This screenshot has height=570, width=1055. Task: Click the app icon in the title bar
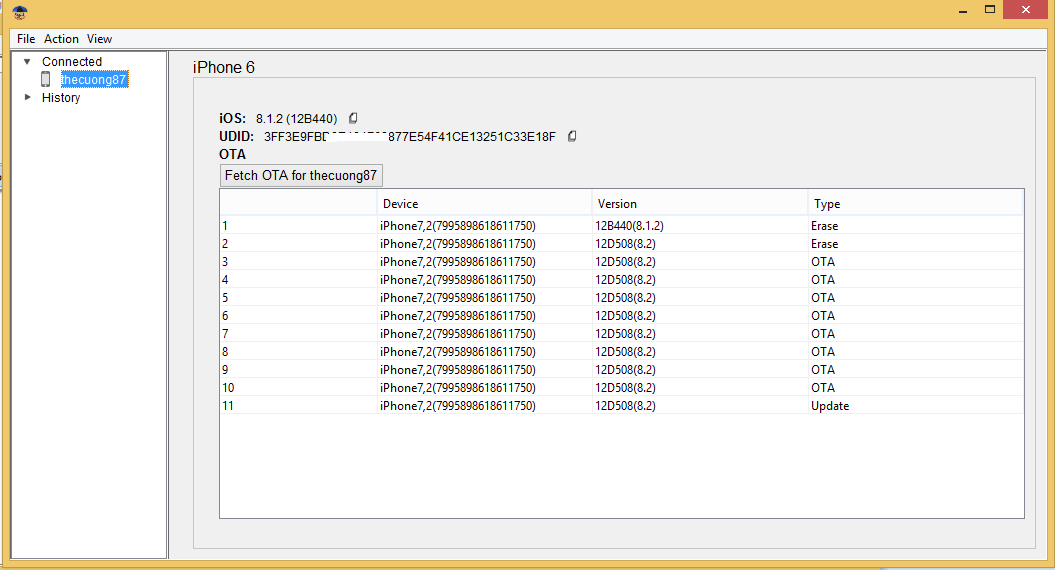click(20, 11)
